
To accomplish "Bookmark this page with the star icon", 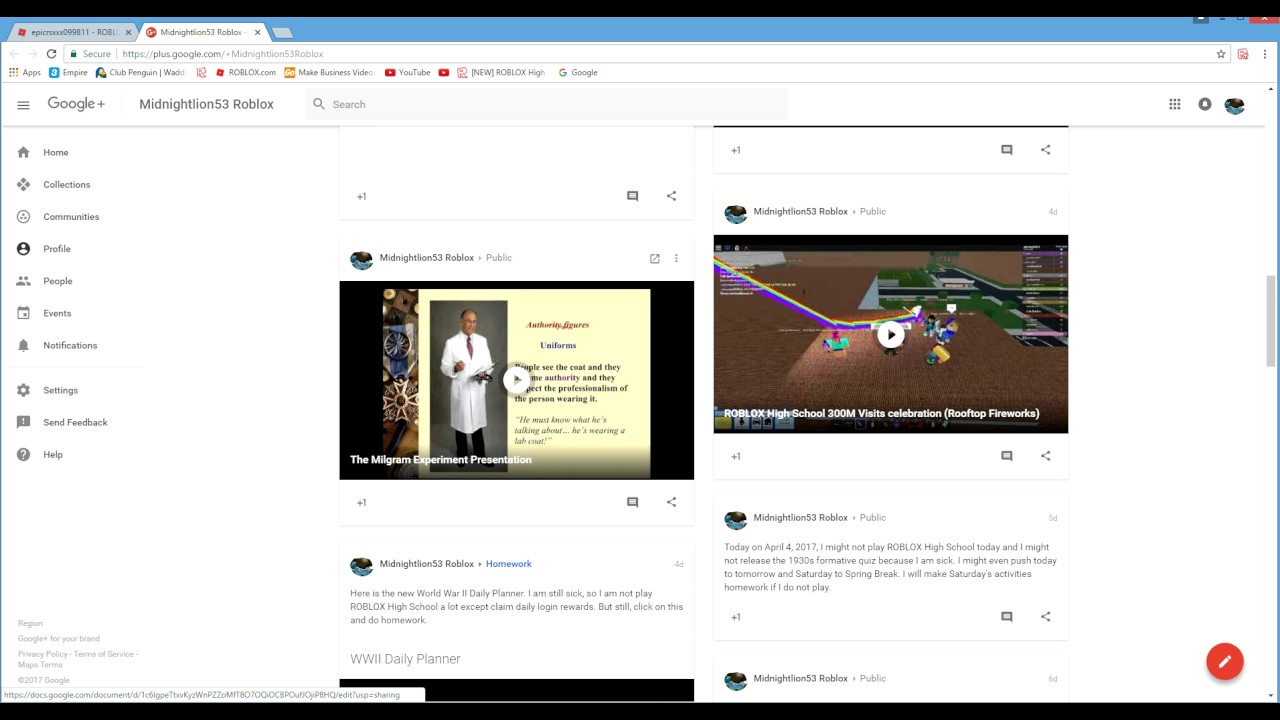I will (x=1221, y=54).
